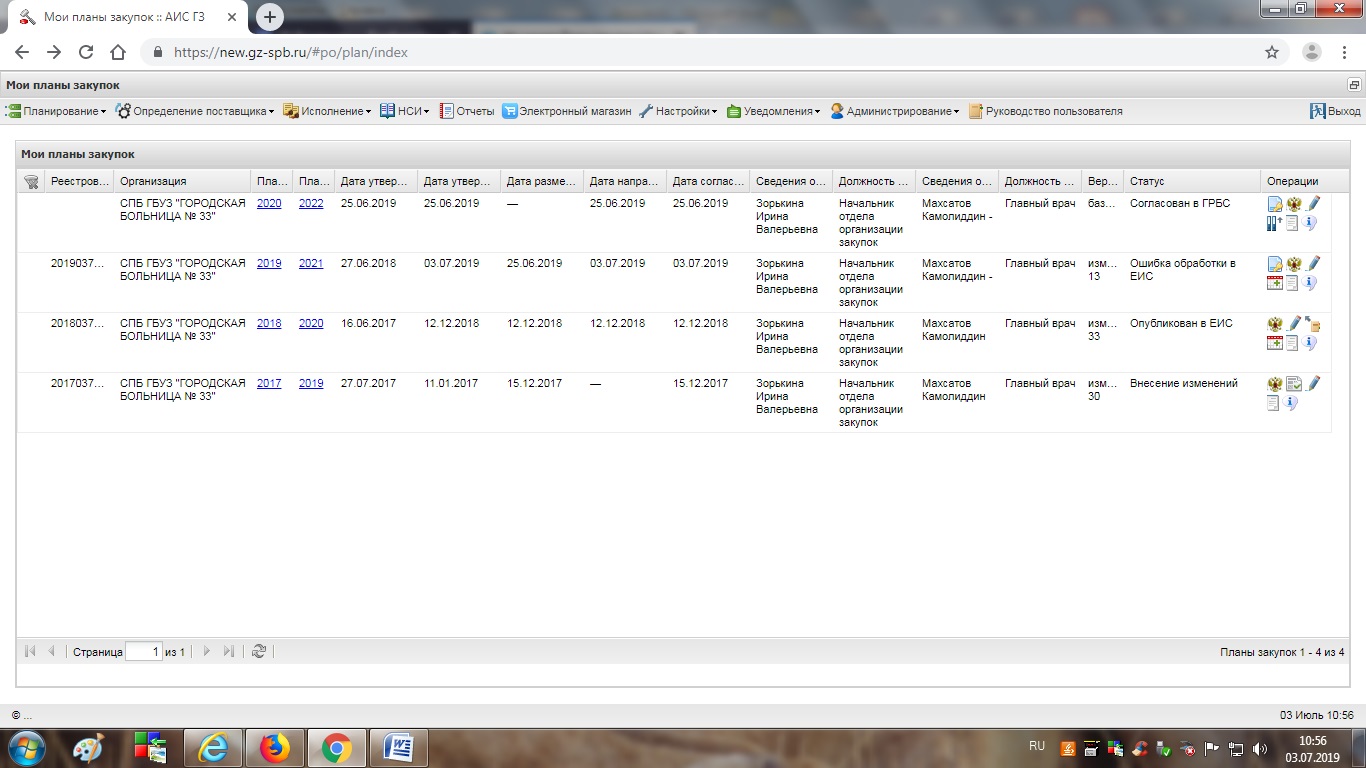1366x768 pixels.
Task: Click the document sheet icon in the 'Опубликован в ЕИС' row
Action: (x=1293, y=343)
